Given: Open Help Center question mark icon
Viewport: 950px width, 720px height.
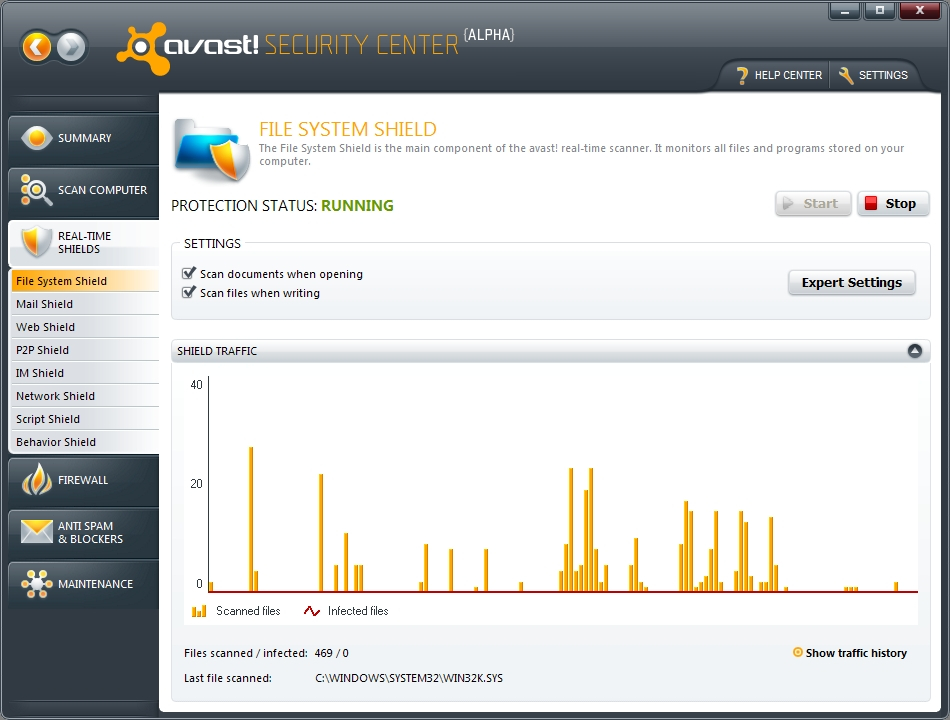Looking at the screenshot, I should coord(742,76).
